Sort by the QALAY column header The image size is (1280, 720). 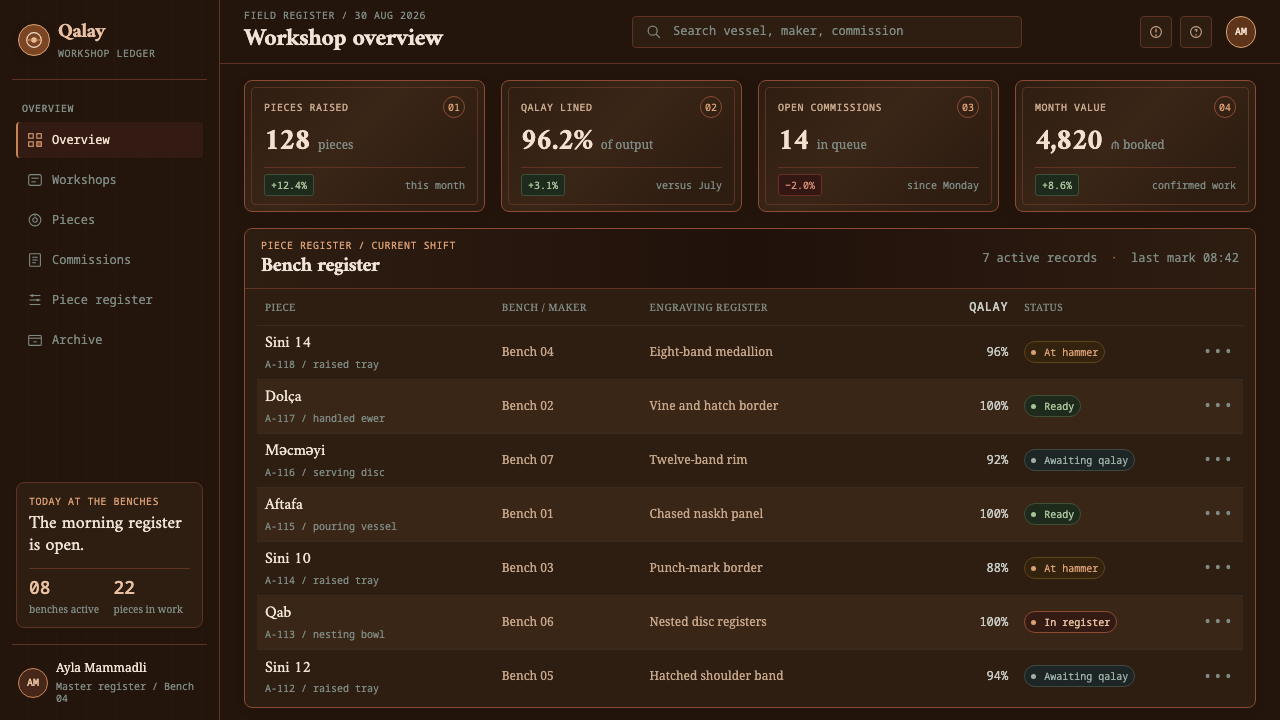point(988,307)
